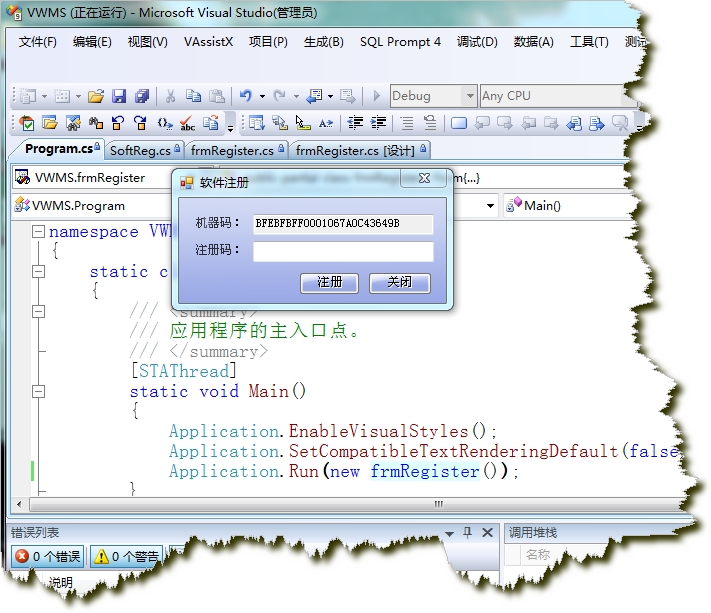
Task: Open the SQL Prompt 4 menu
Action: [400, 42]
